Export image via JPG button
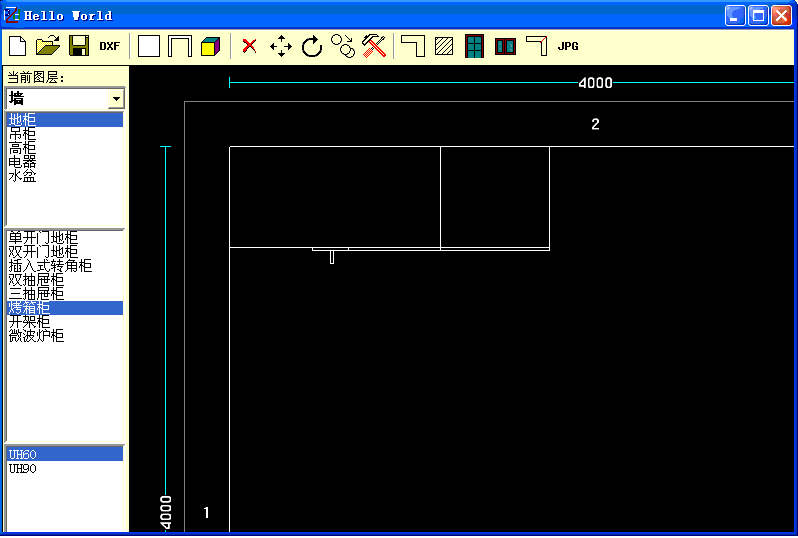 click(568, 46)
